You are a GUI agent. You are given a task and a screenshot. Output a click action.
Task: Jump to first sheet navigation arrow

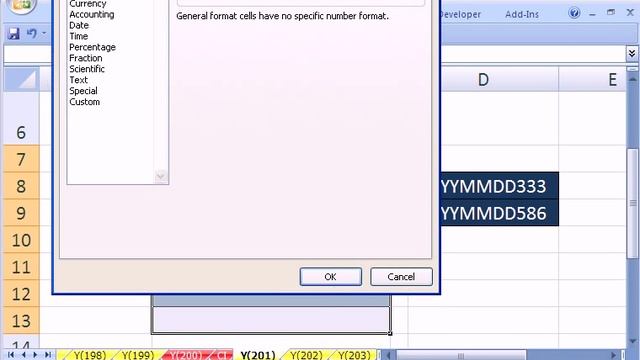pyautogui.click(x=11, y=355)
